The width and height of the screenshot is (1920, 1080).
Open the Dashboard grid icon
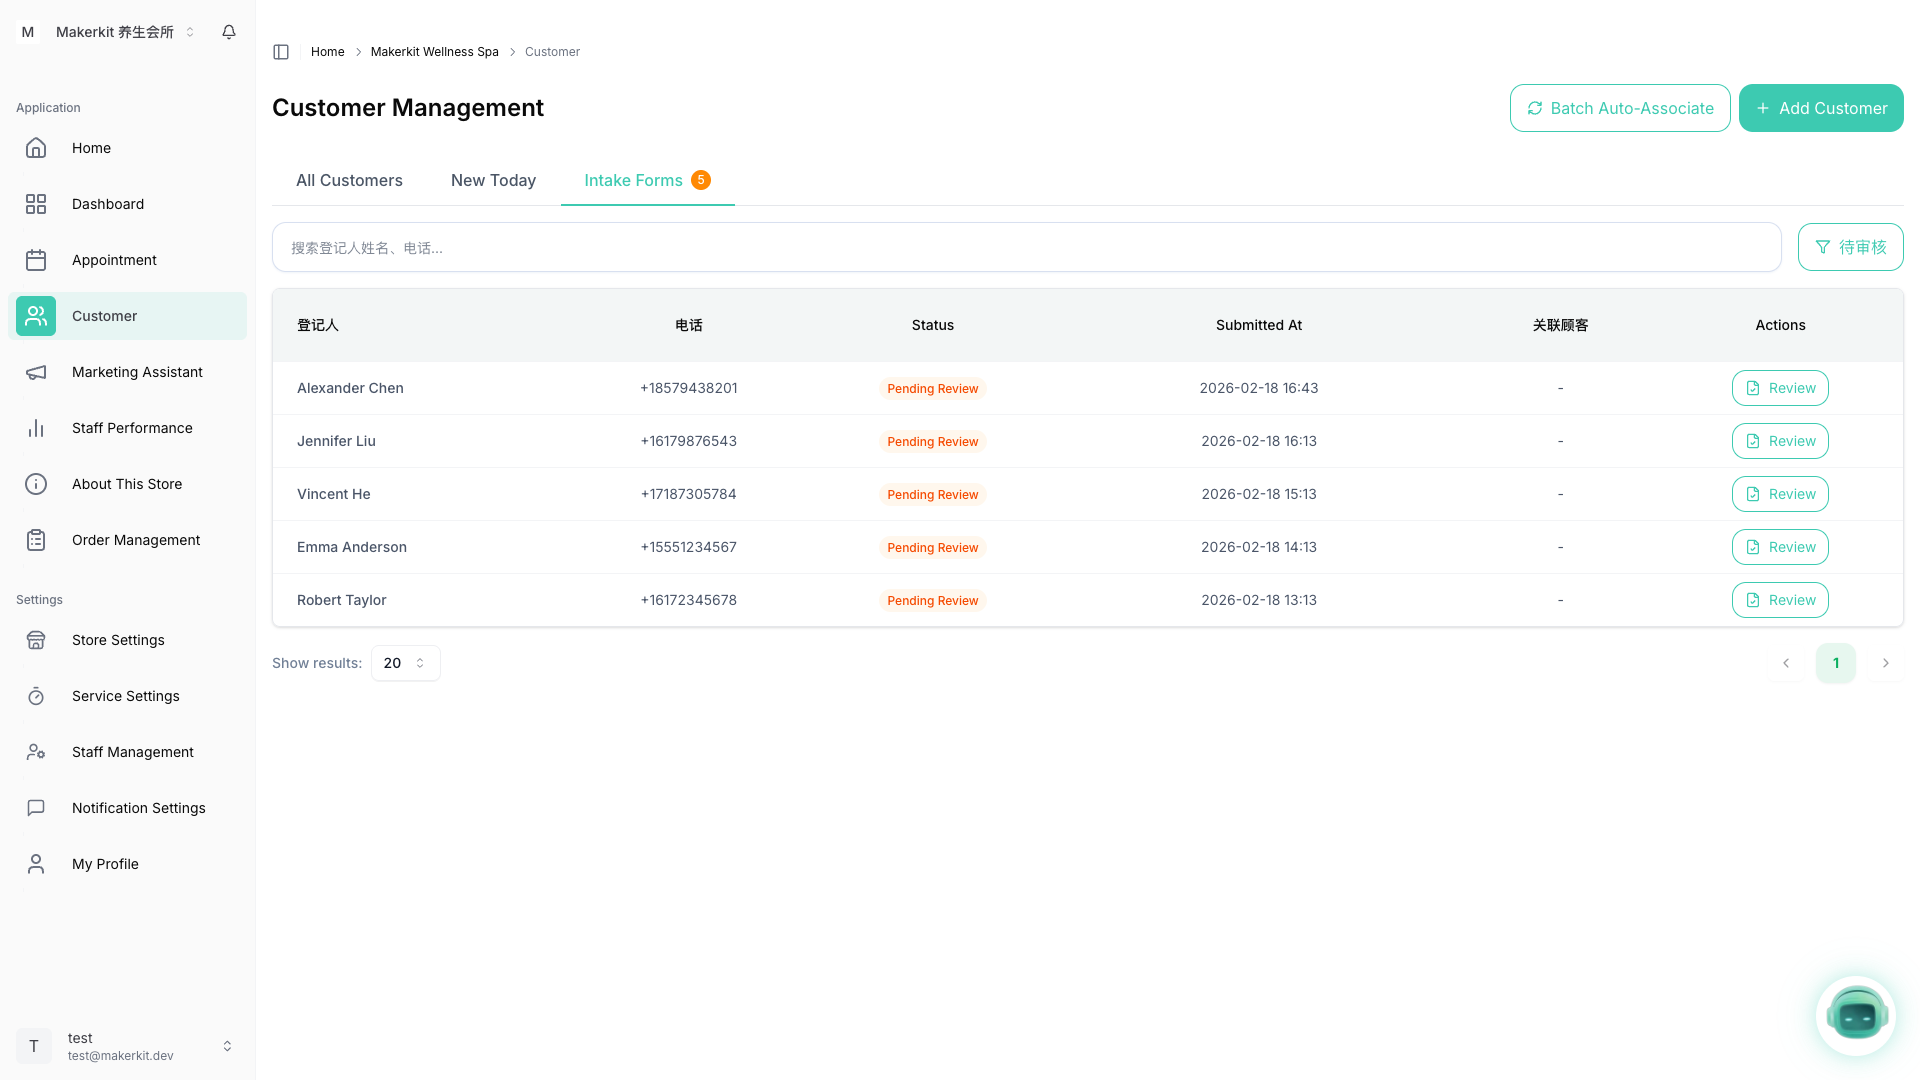(x=36, y=204)
